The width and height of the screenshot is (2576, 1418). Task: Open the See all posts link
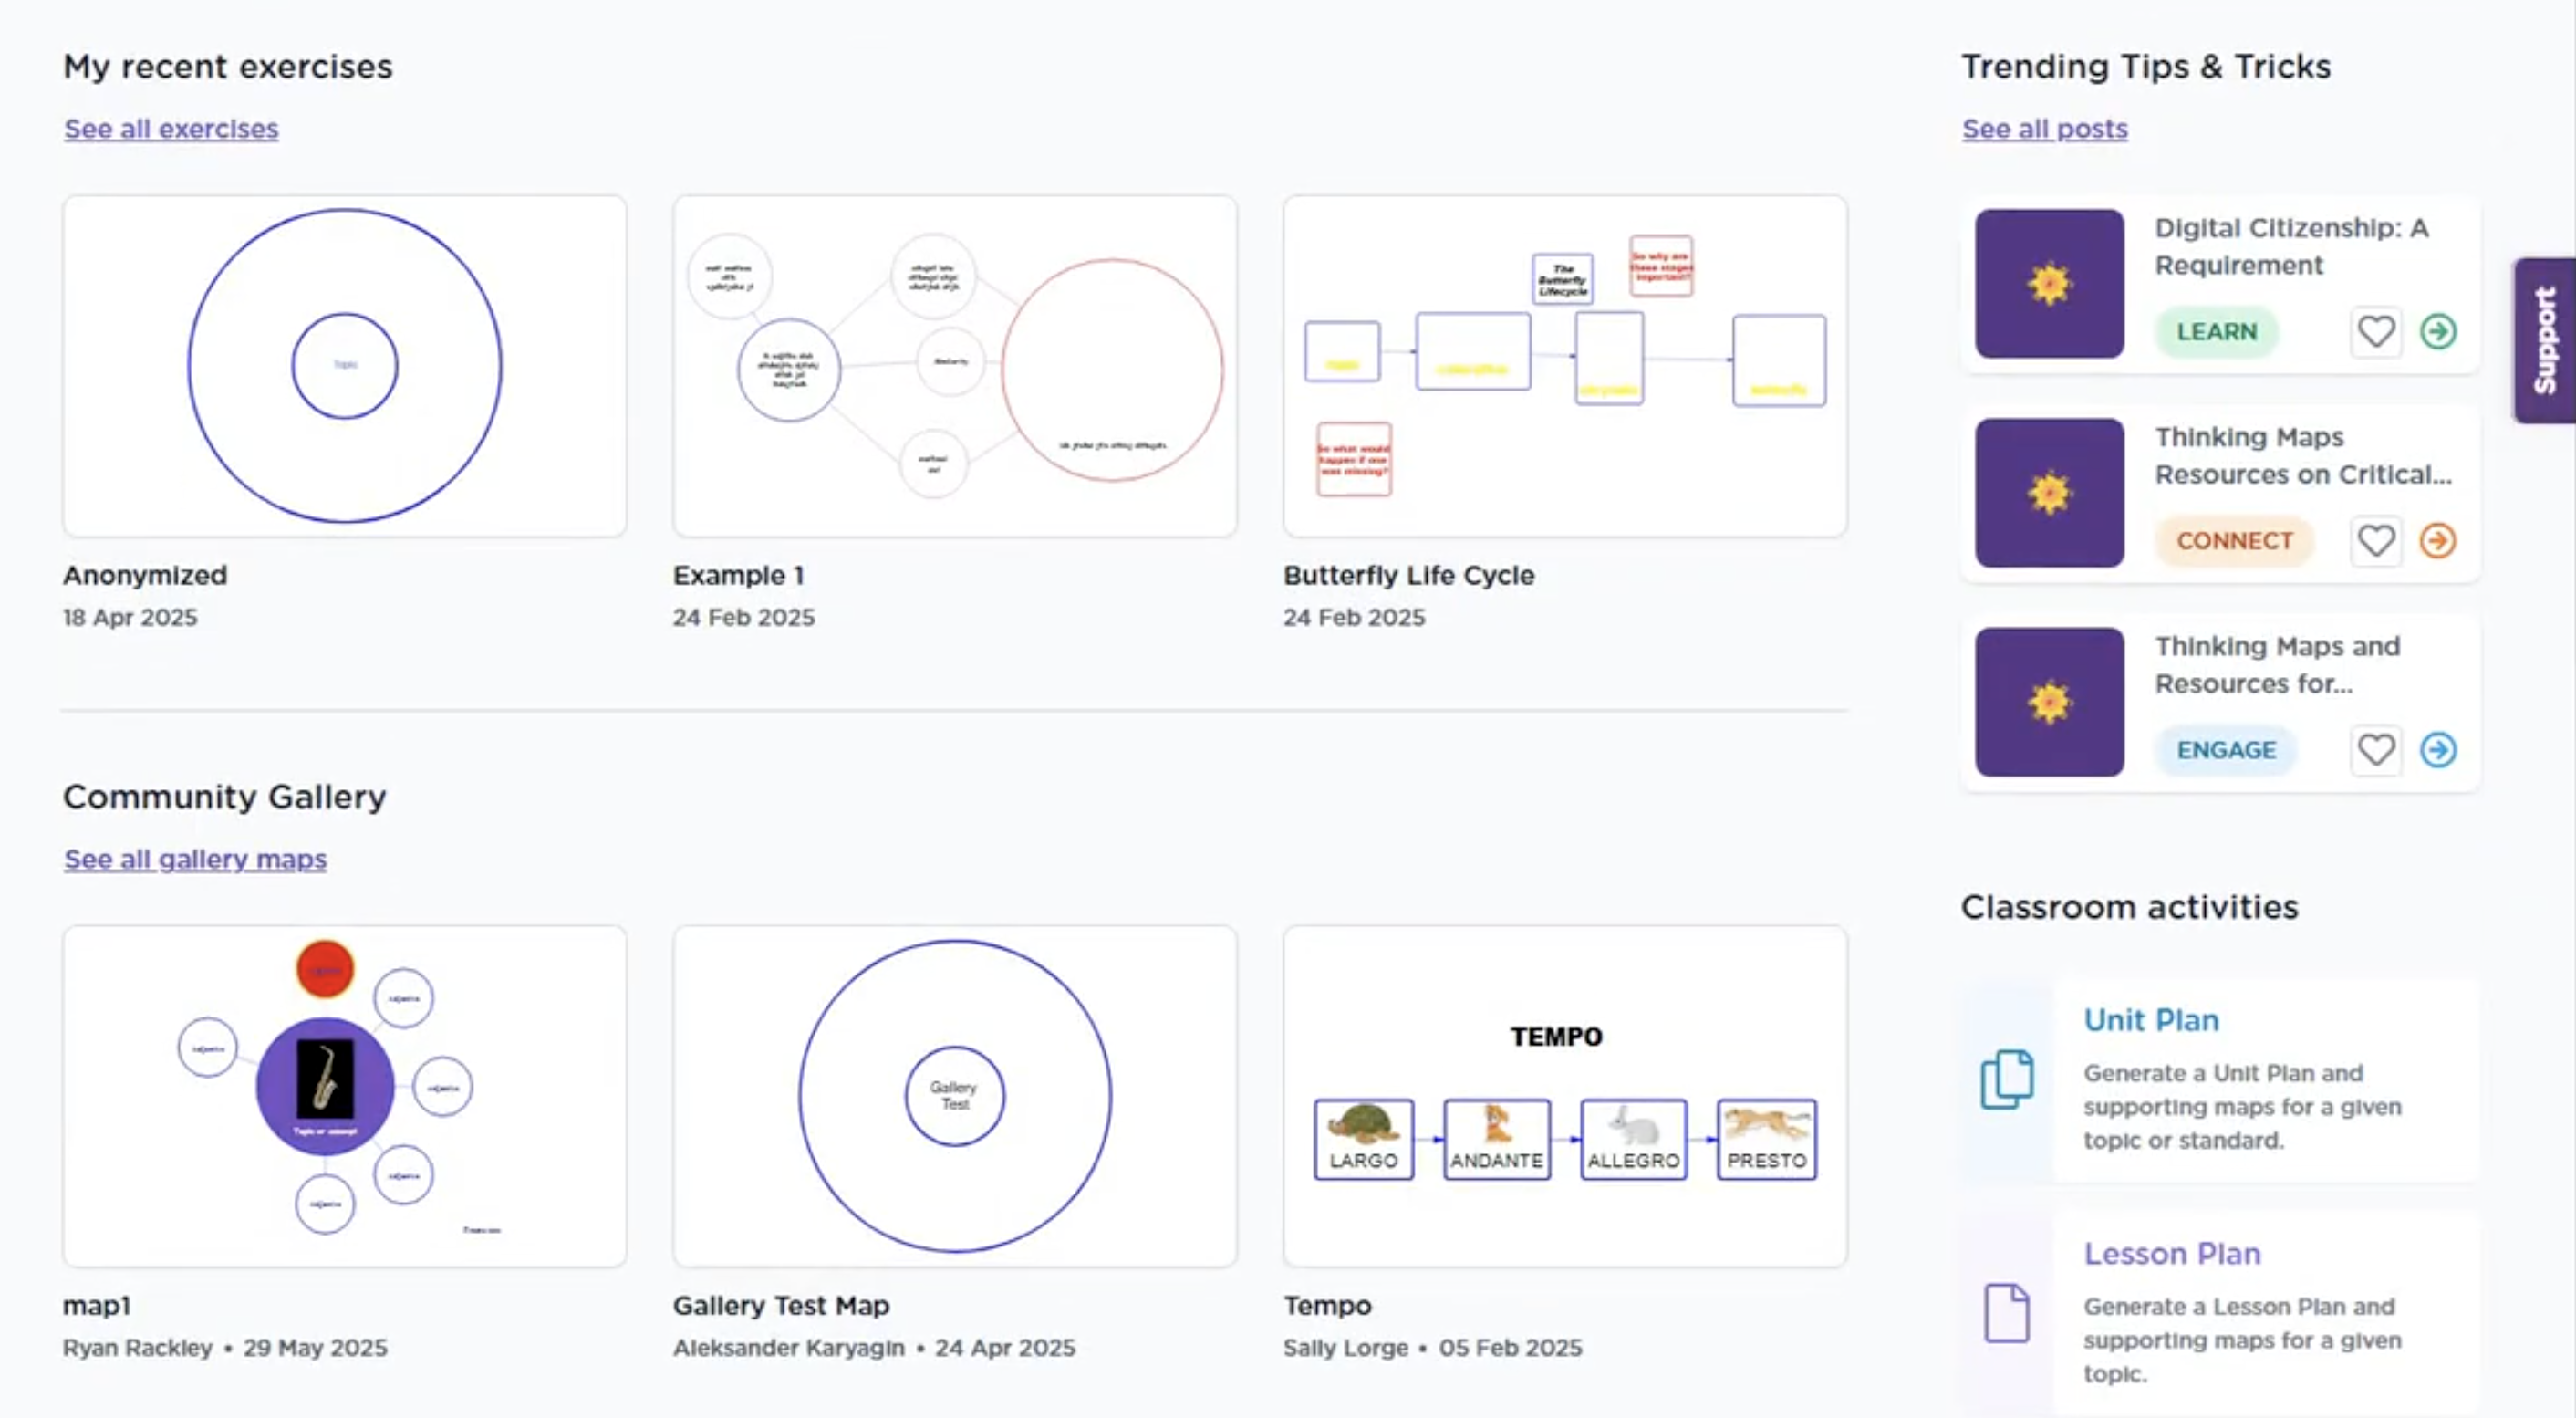(x=2044, y=129)
